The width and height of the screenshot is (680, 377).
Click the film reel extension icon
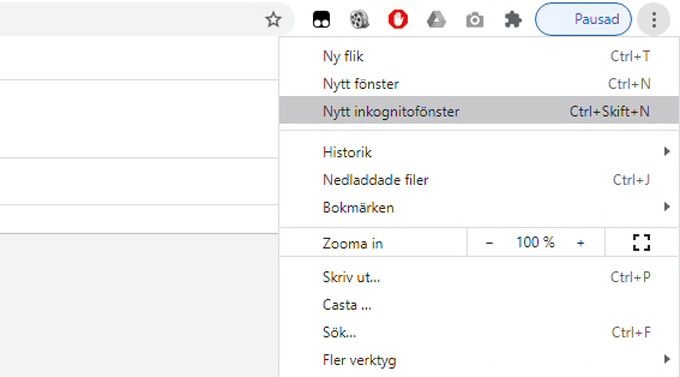[x=360, y=20]
